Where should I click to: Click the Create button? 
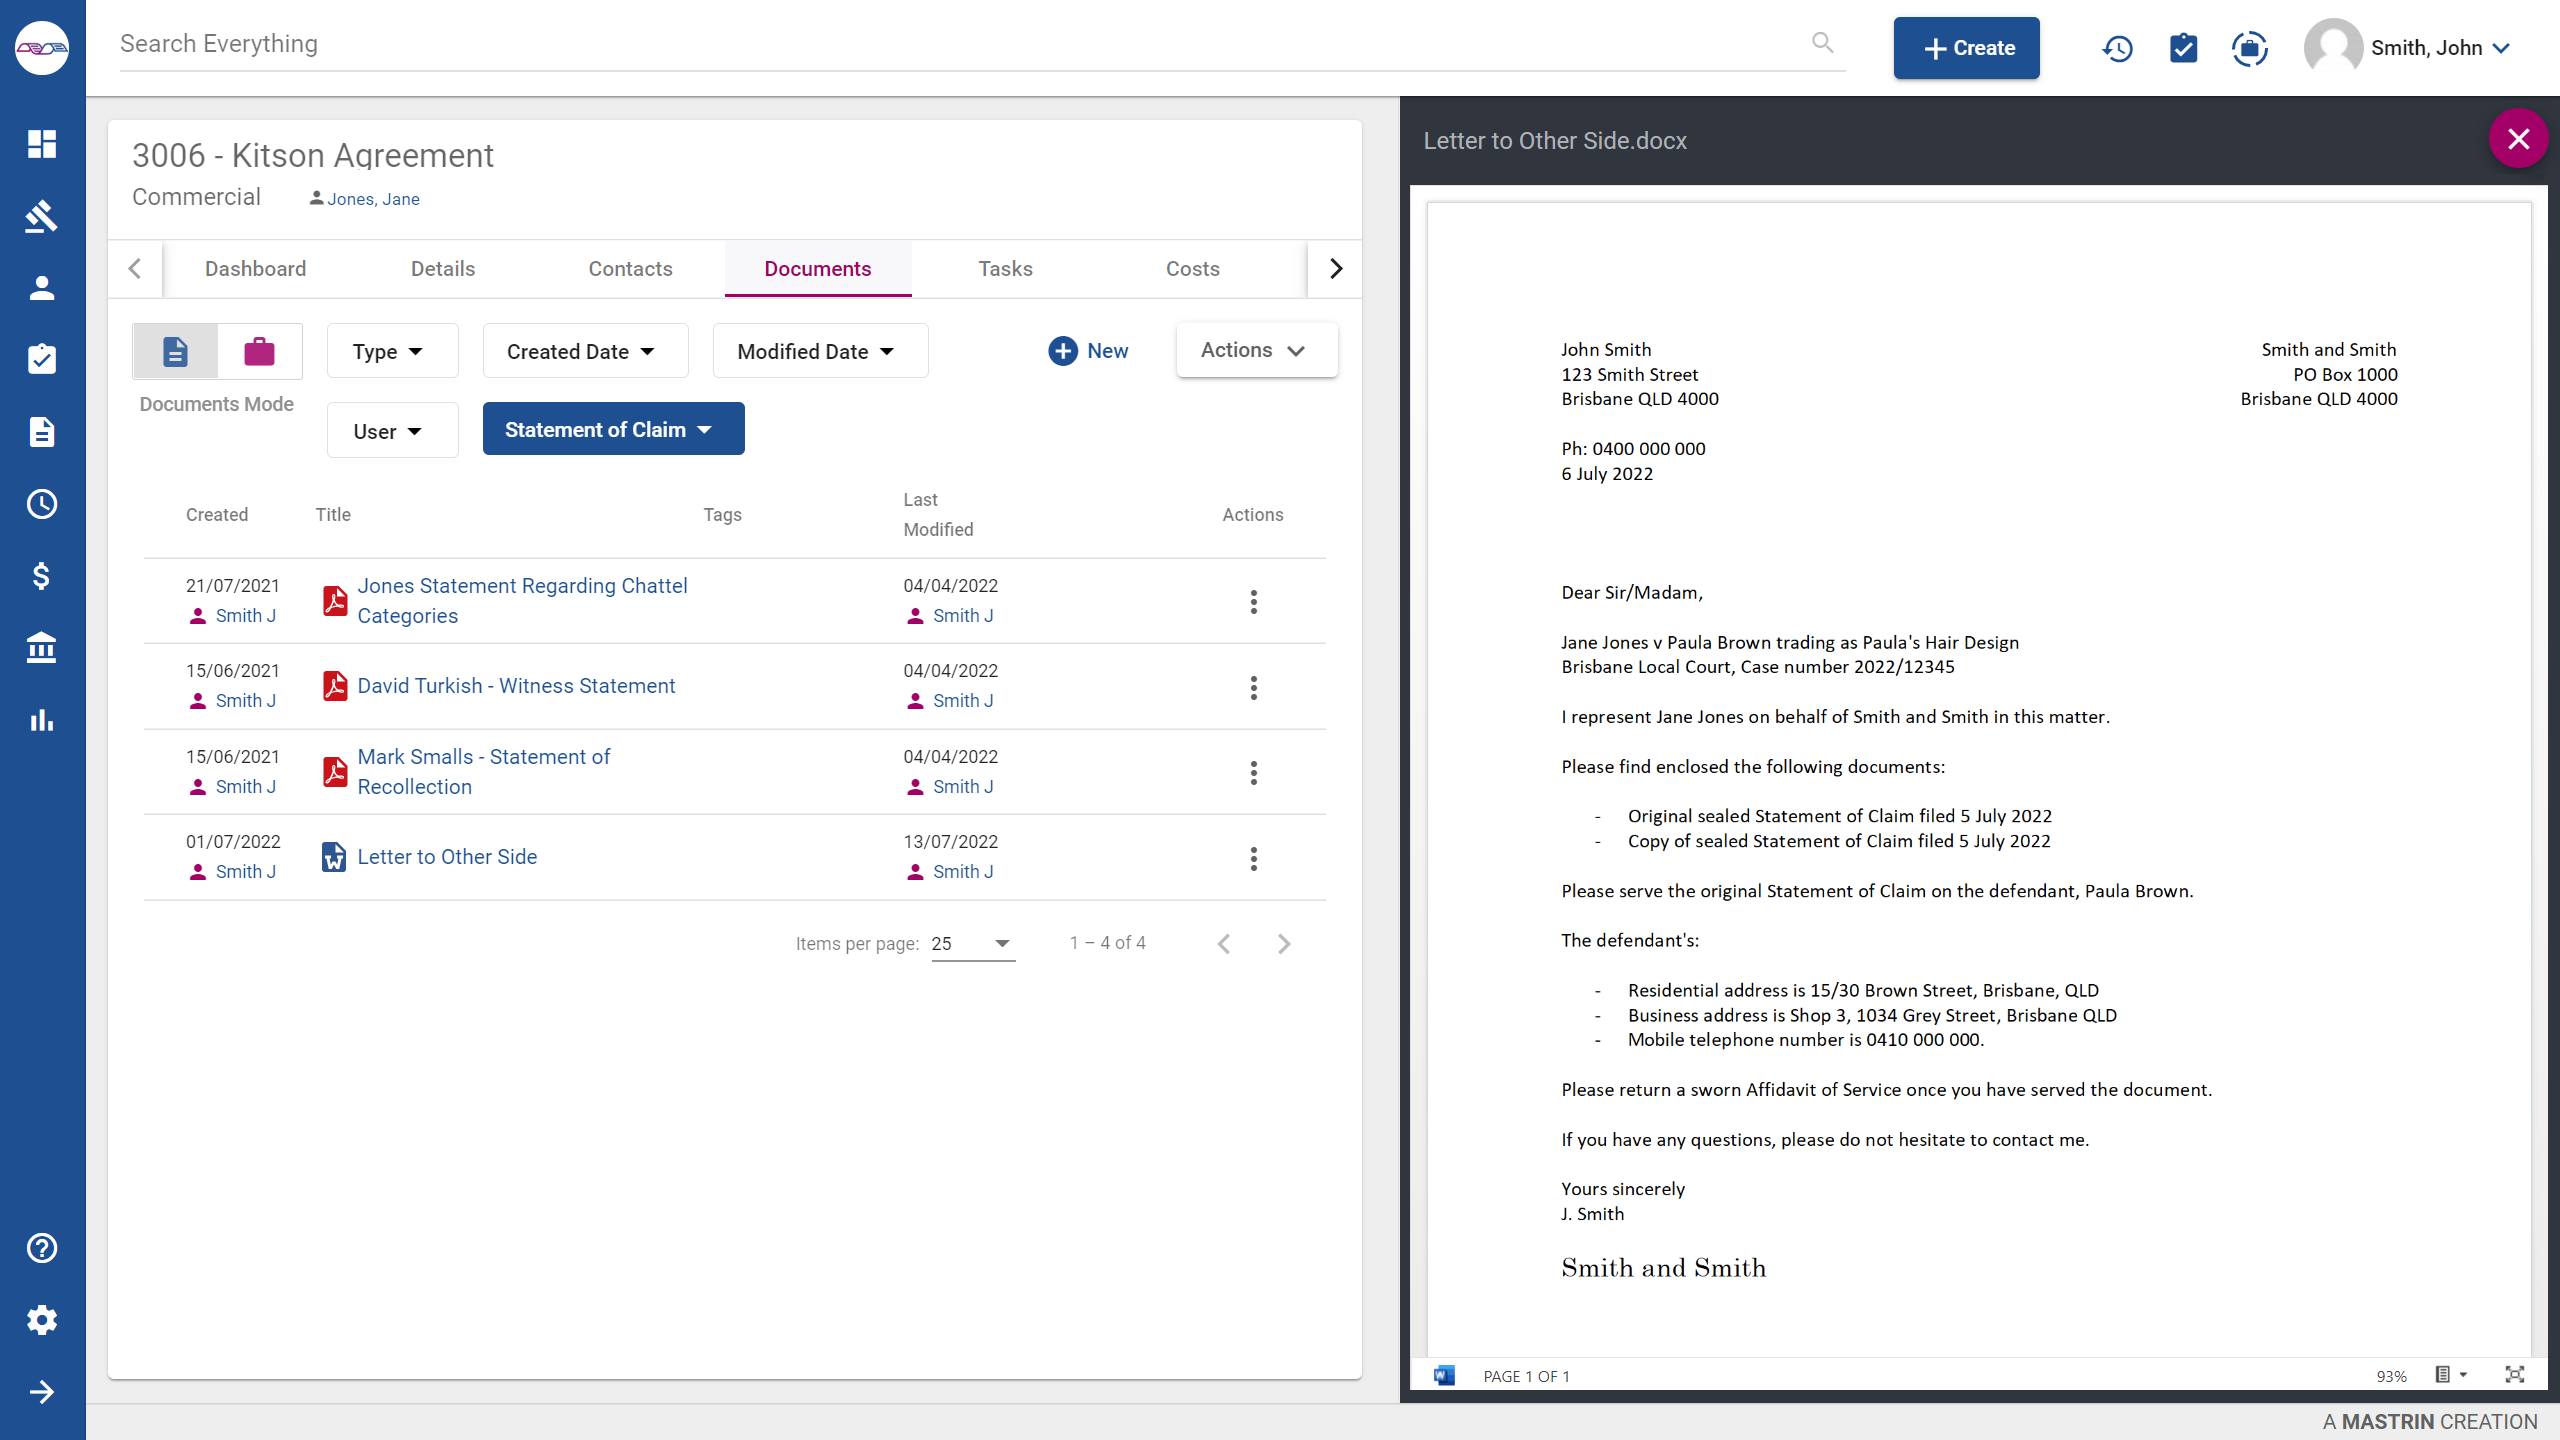pyautogui.click(x=1965, y=48)
